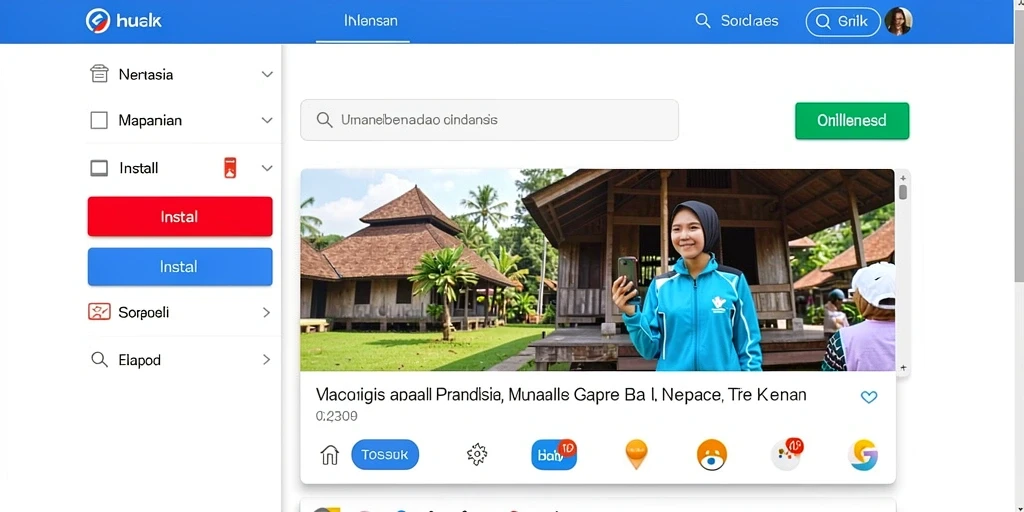Viewport: 1024px width, 512px height.
Task: Focus the Umaneibenadao cindansis search field
Action: (489, 120)
